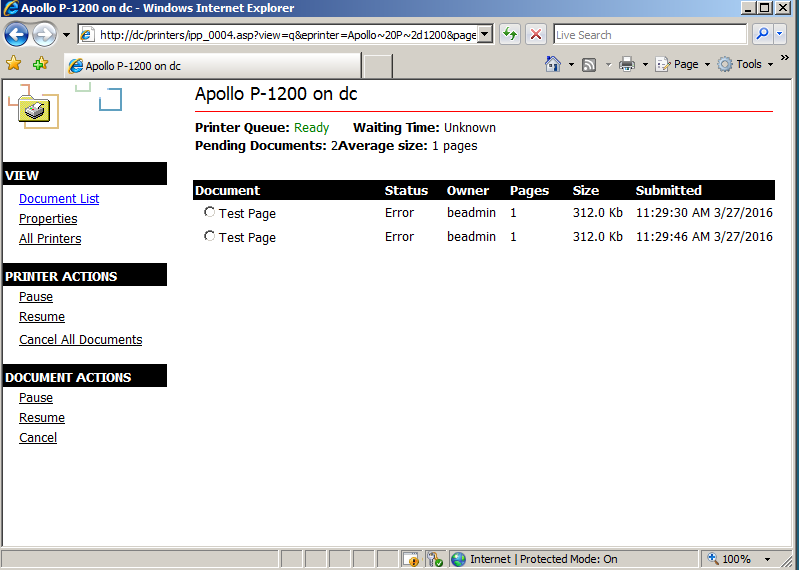Viewport: 799px width, 570px height.
Task: Expand the address bar history dropdown
Action: pos(485,35)
